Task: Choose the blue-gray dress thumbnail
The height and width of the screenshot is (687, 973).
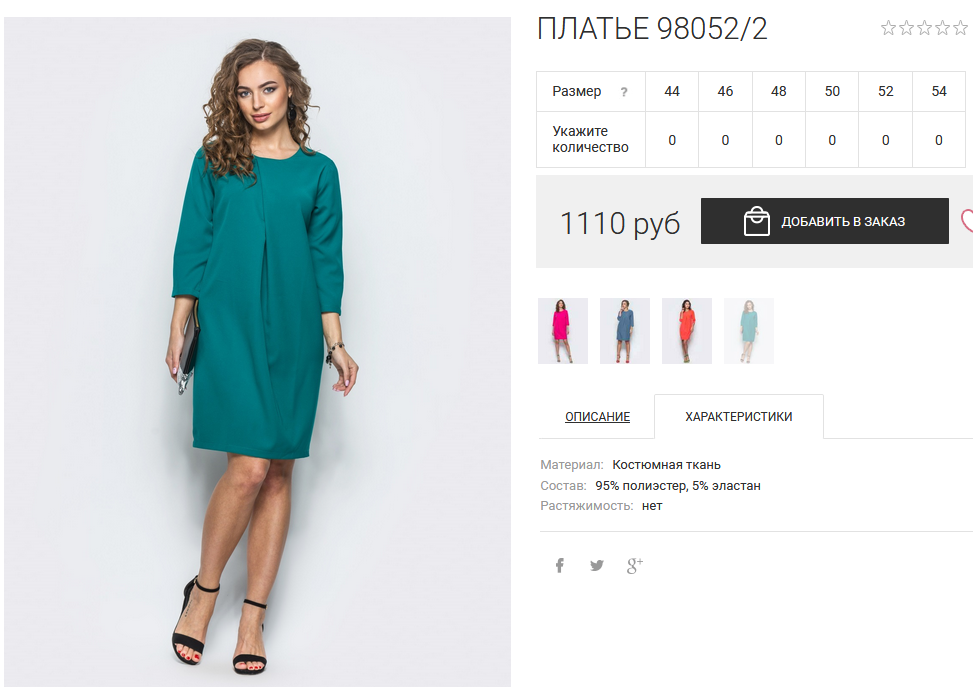Action: [x=625, y=331]
